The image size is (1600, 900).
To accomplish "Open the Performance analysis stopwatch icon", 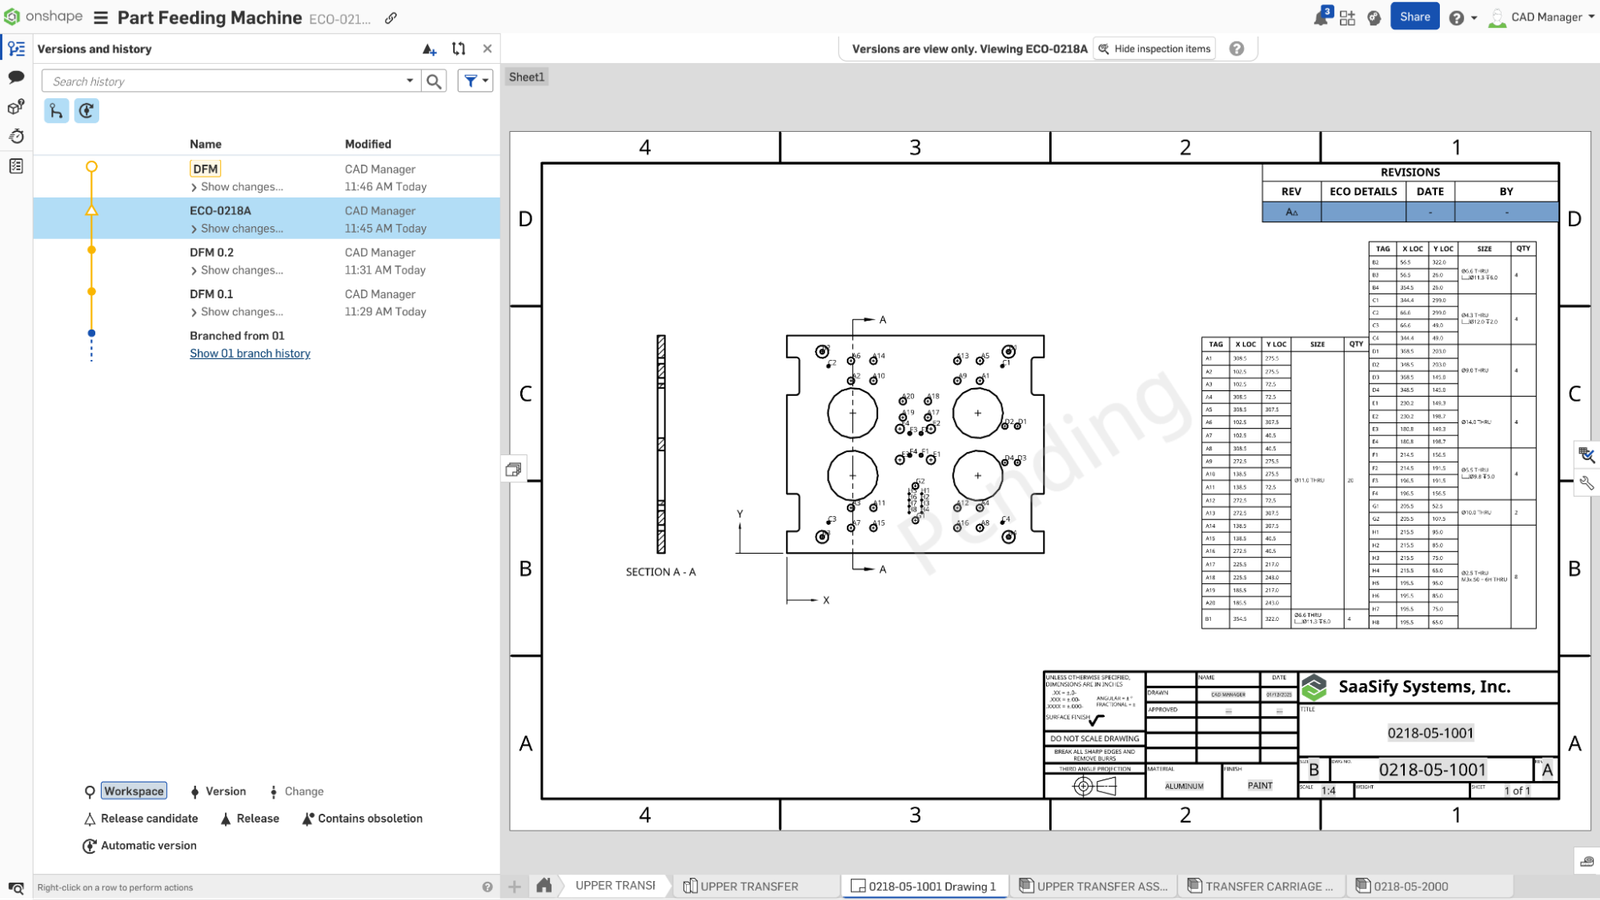I will [15, 136].
